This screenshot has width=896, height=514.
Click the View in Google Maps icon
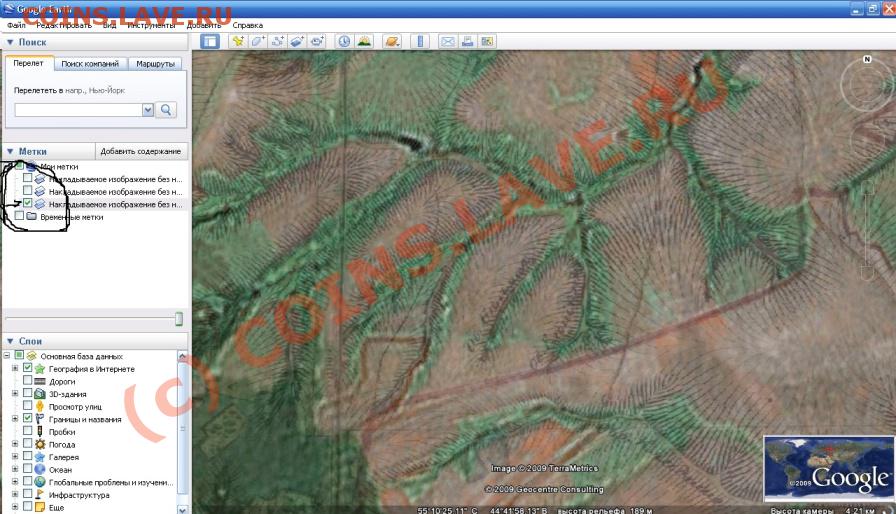pos(487,41)
